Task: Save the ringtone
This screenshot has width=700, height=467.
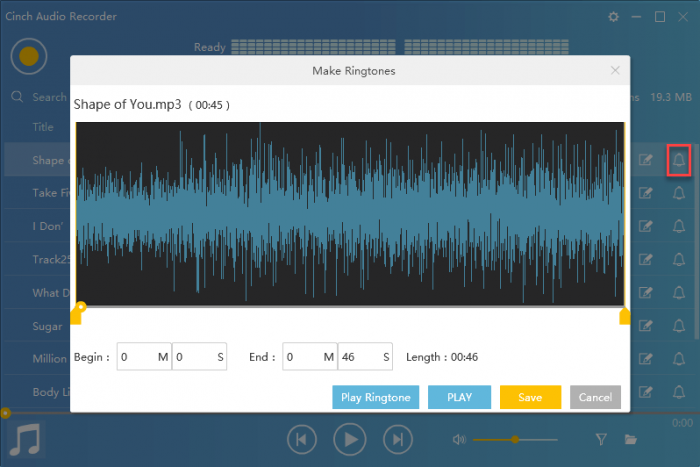Action: click(530, 397)
